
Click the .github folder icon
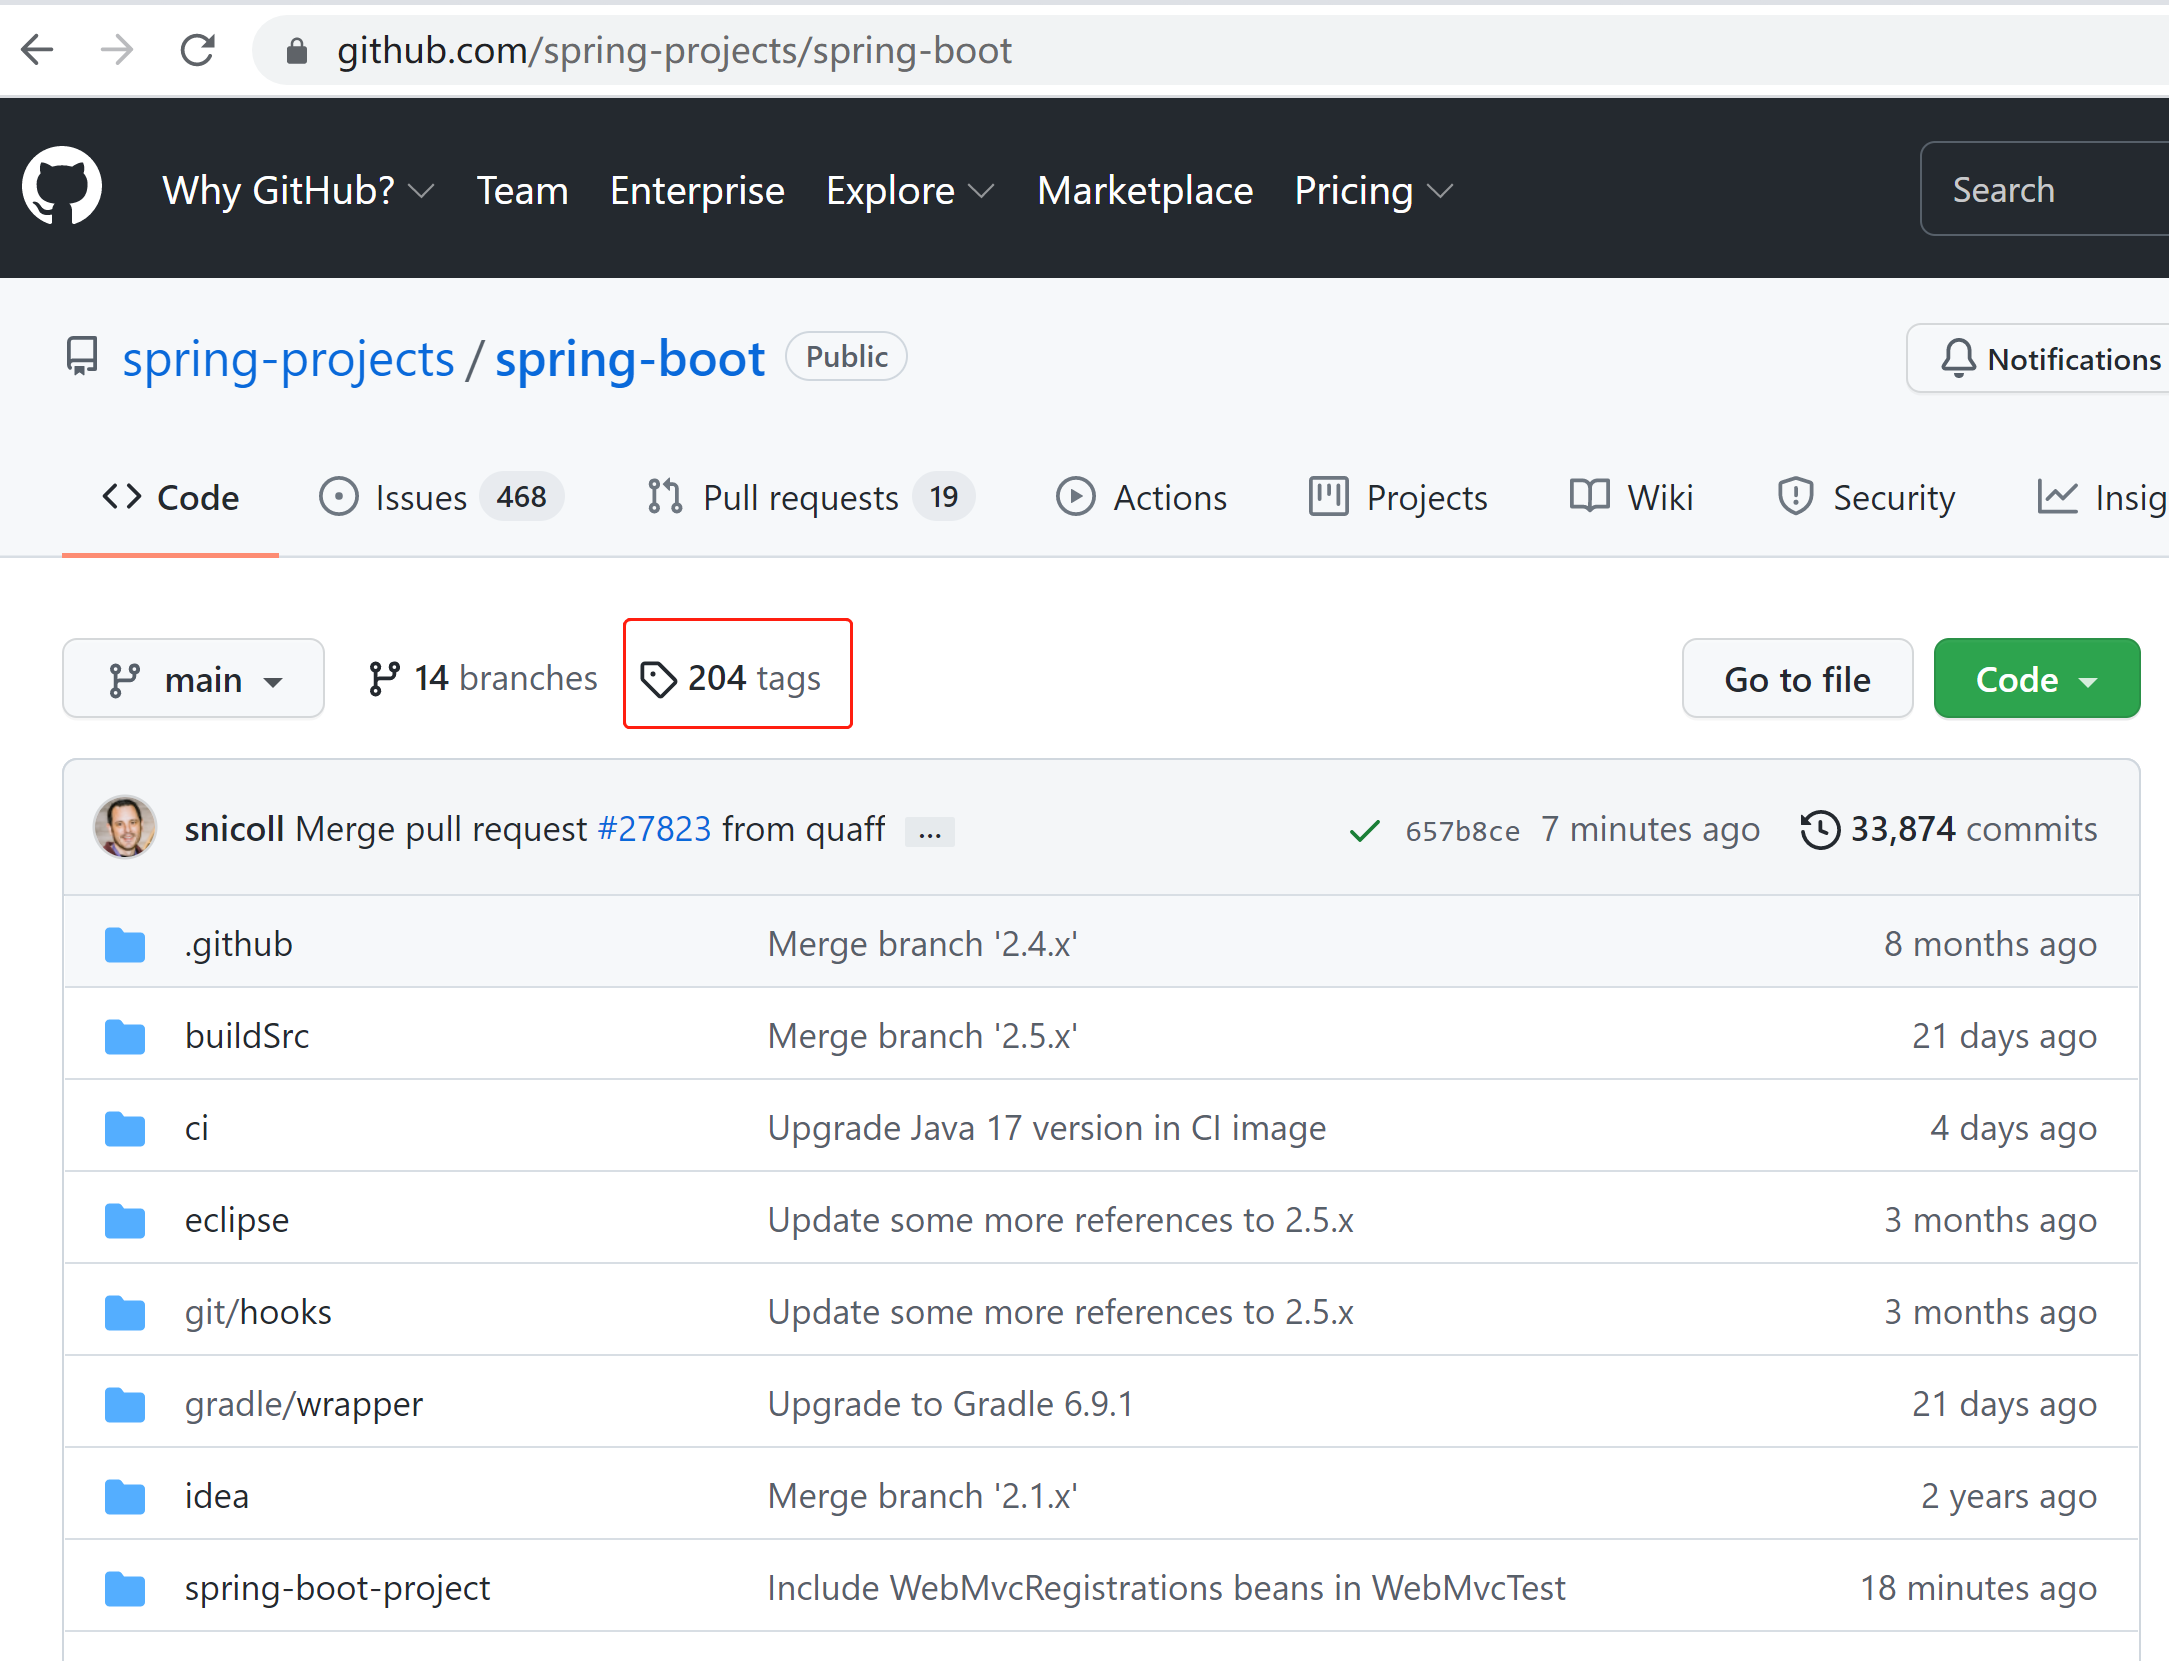[x=125, y=944]
